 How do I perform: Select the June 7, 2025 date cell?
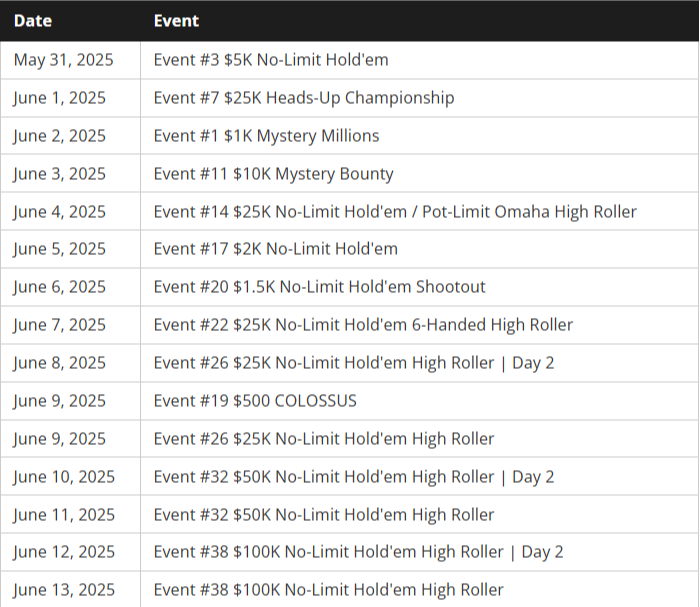point(59,325)
